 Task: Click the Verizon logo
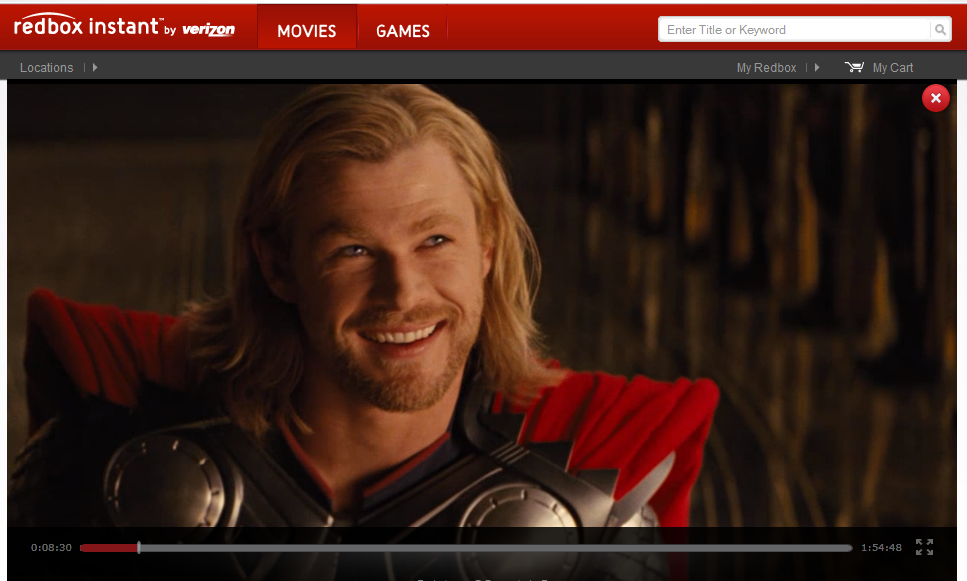[x=207, y=30]
